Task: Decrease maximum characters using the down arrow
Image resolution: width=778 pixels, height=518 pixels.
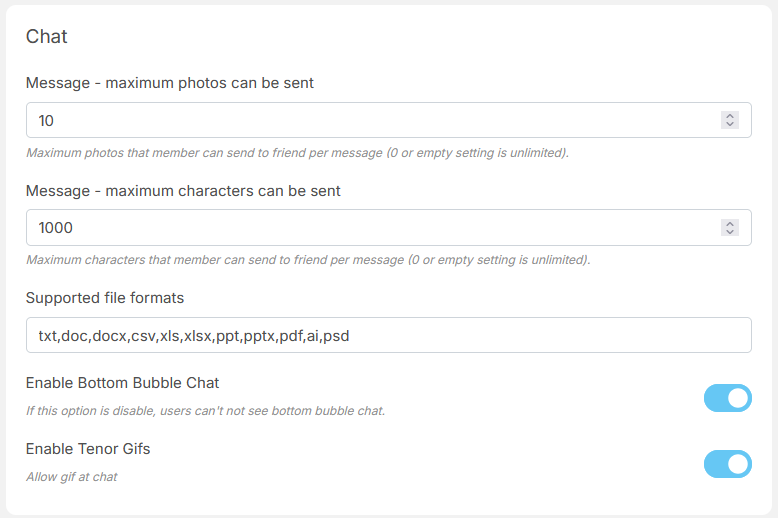Action: click(730, 232)
